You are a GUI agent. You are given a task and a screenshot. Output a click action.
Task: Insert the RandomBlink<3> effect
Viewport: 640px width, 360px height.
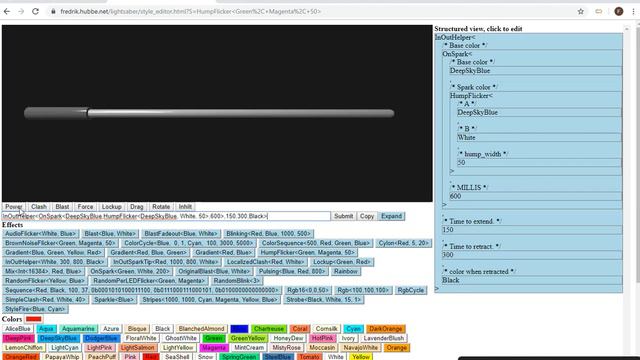[237, 280]
